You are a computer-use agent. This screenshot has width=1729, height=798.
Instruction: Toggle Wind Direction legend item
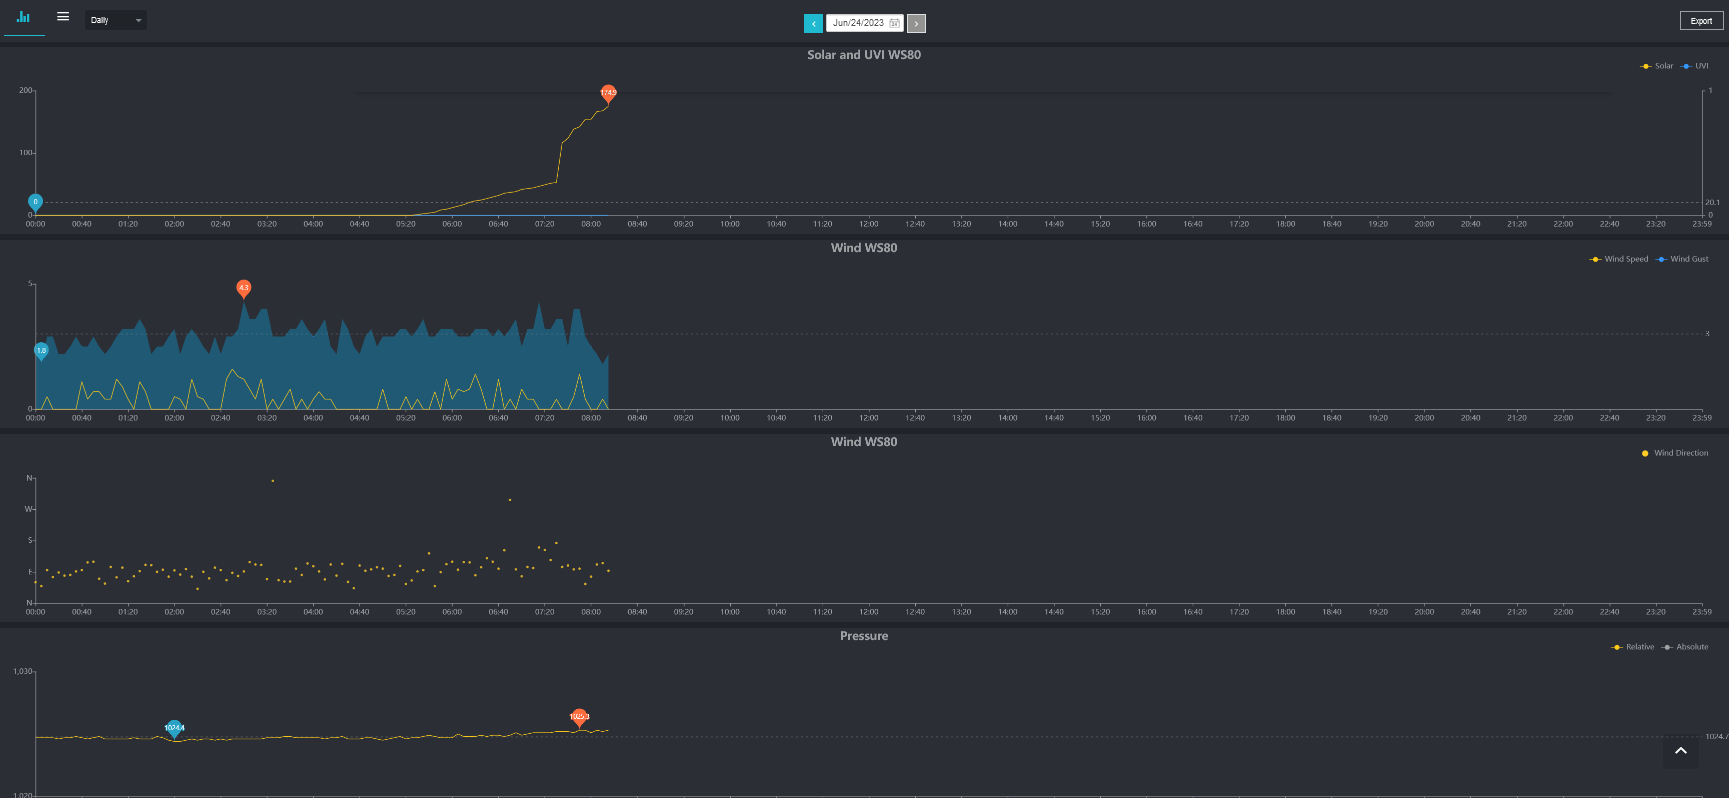(1675, 453)
